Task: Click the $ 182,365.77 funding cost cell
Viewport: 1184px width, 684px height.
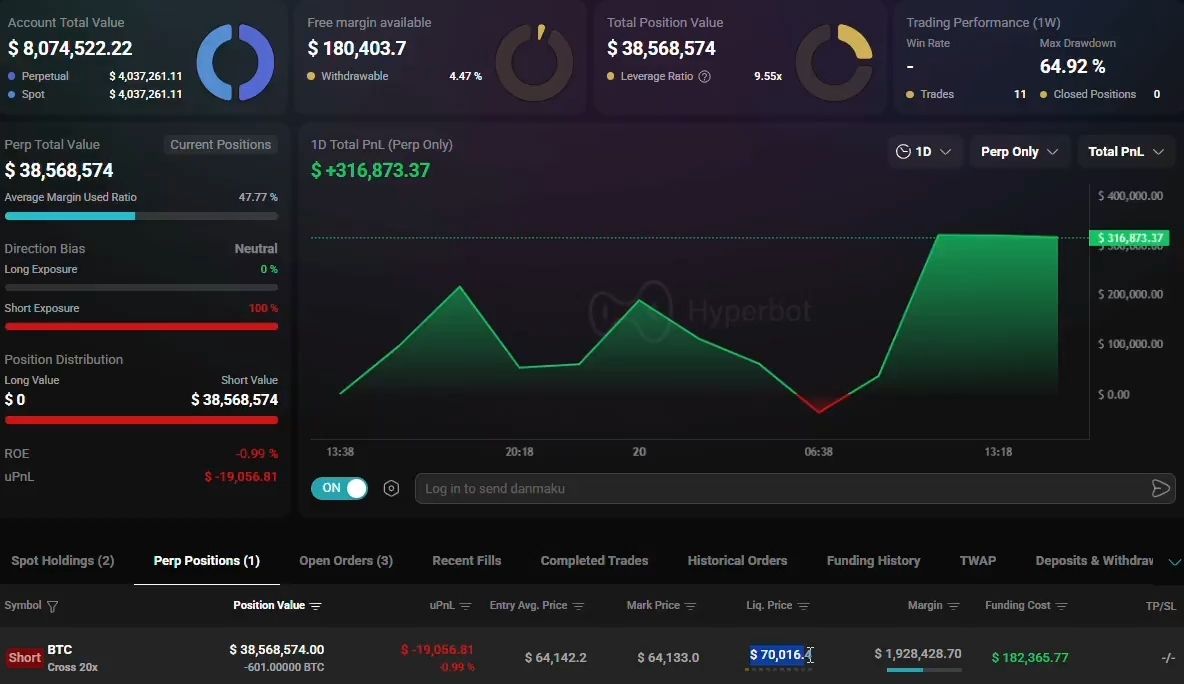Action: (x=1030, y=658)
